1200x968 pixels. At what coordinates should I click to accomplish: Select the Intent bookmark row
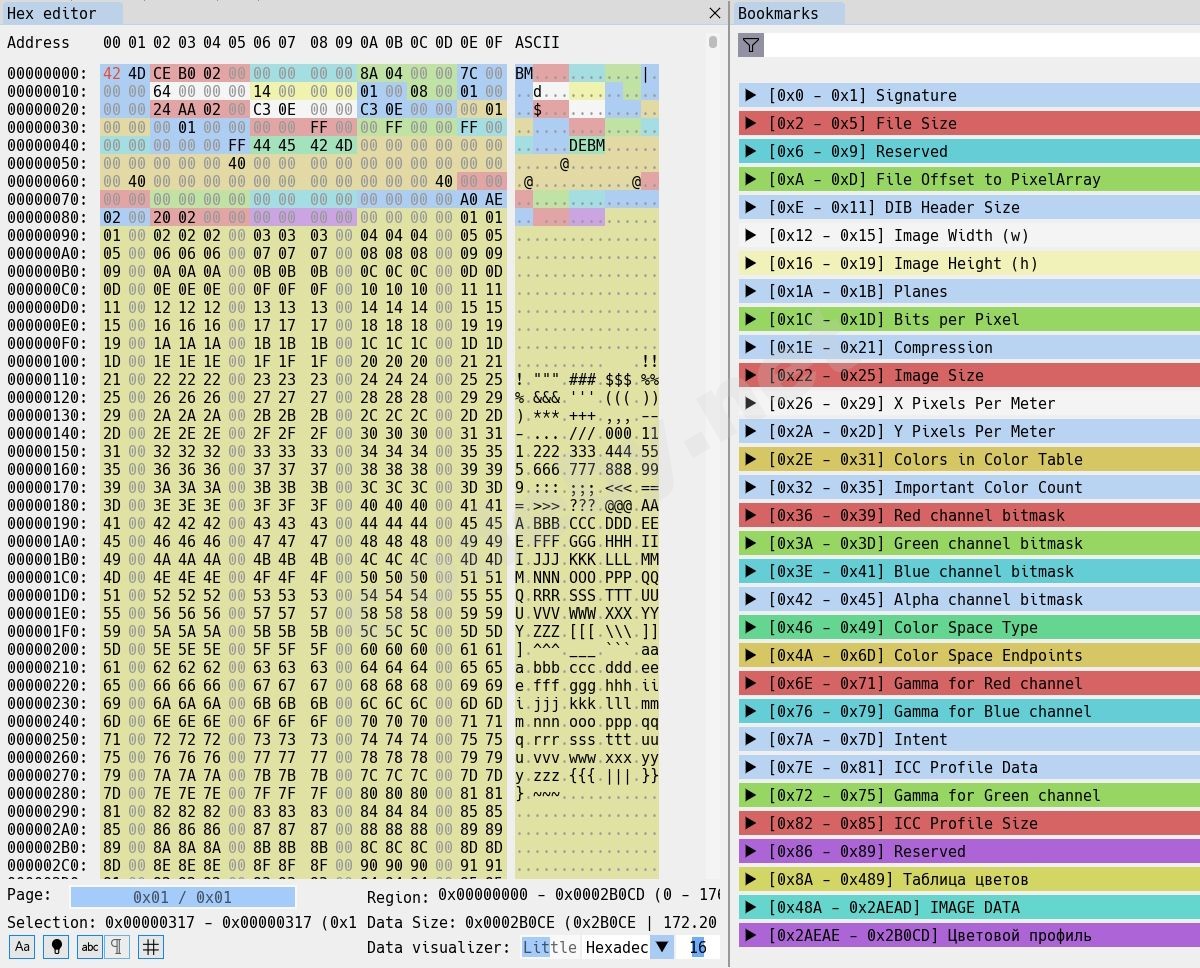coord(969,739)
